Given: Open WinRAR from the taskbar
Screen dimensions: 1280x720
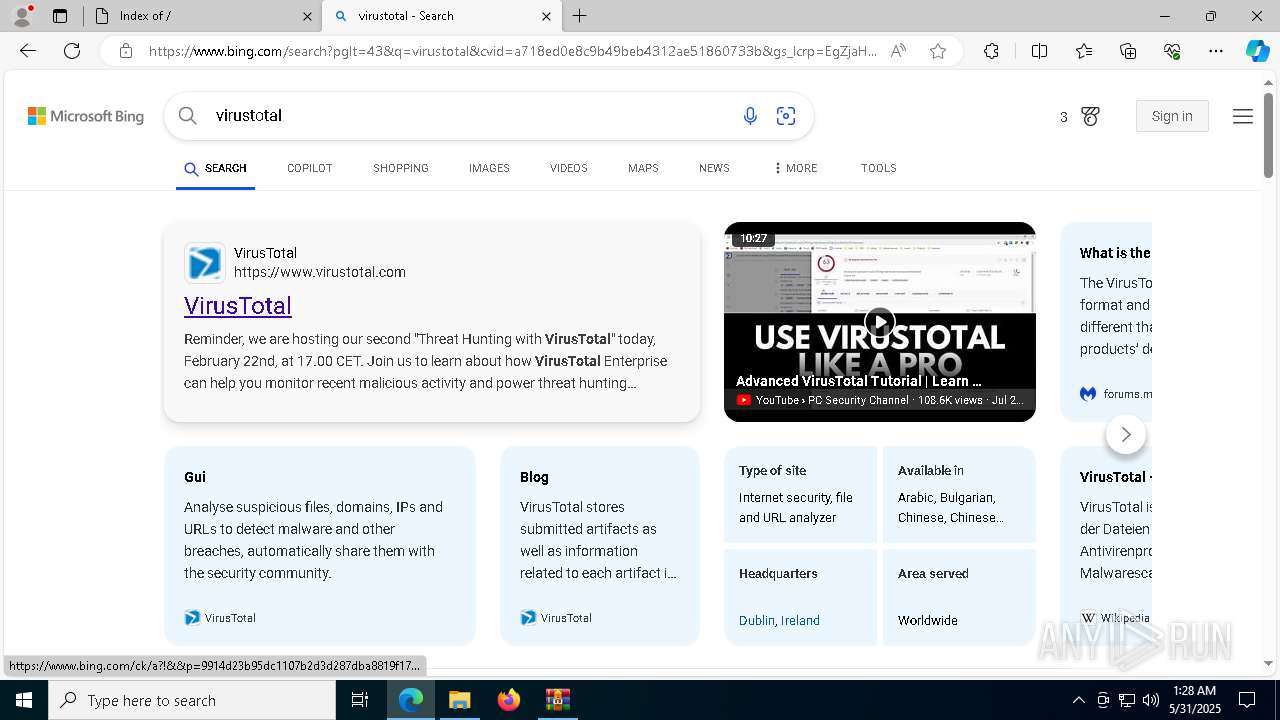Looking at the screenshot, I should (557, 700).
